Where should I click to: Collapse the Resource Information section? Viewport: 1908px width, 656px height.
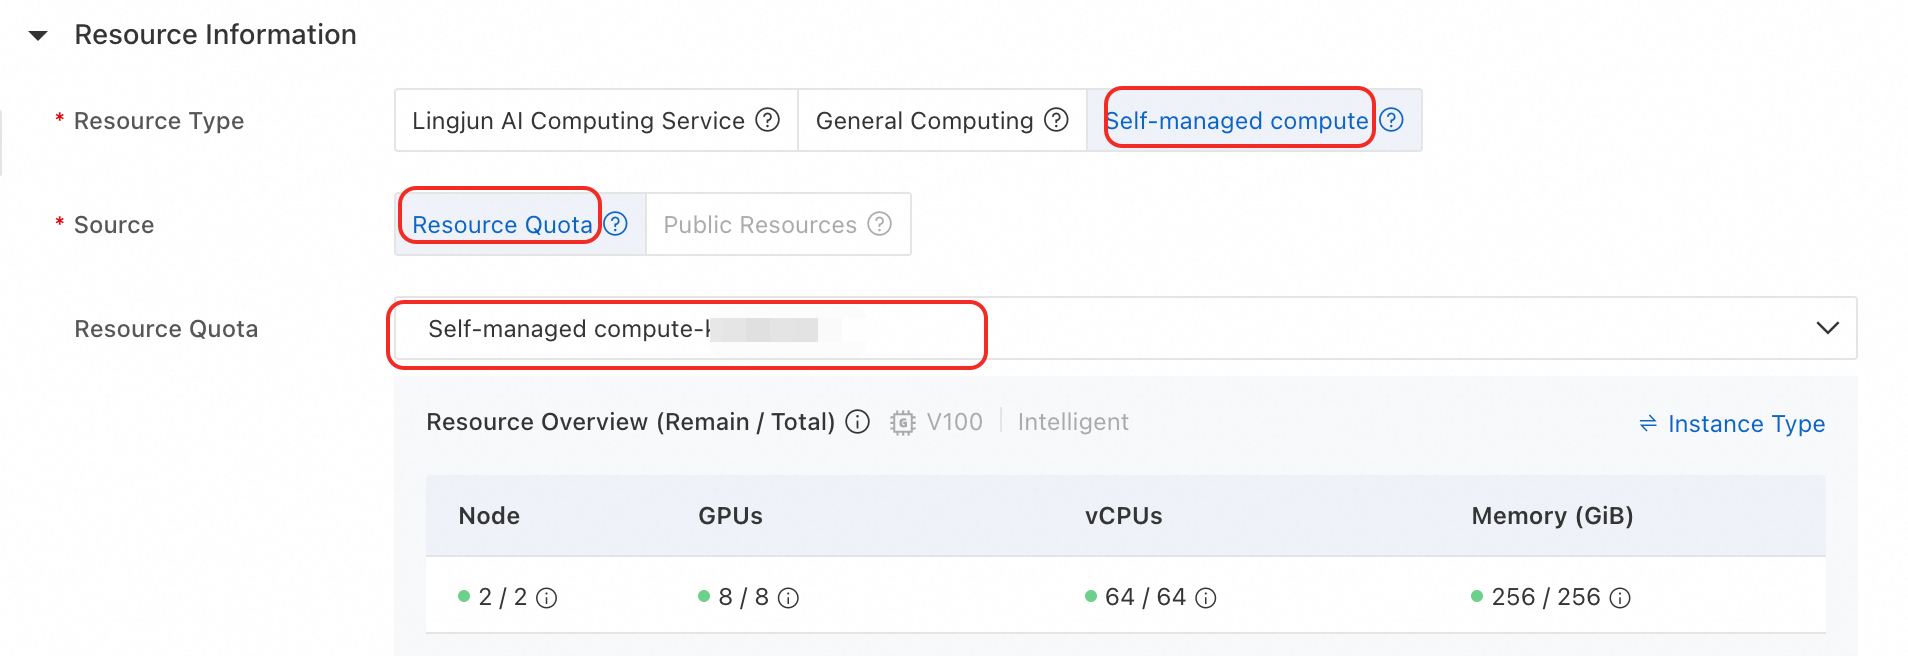pos(36,35)
